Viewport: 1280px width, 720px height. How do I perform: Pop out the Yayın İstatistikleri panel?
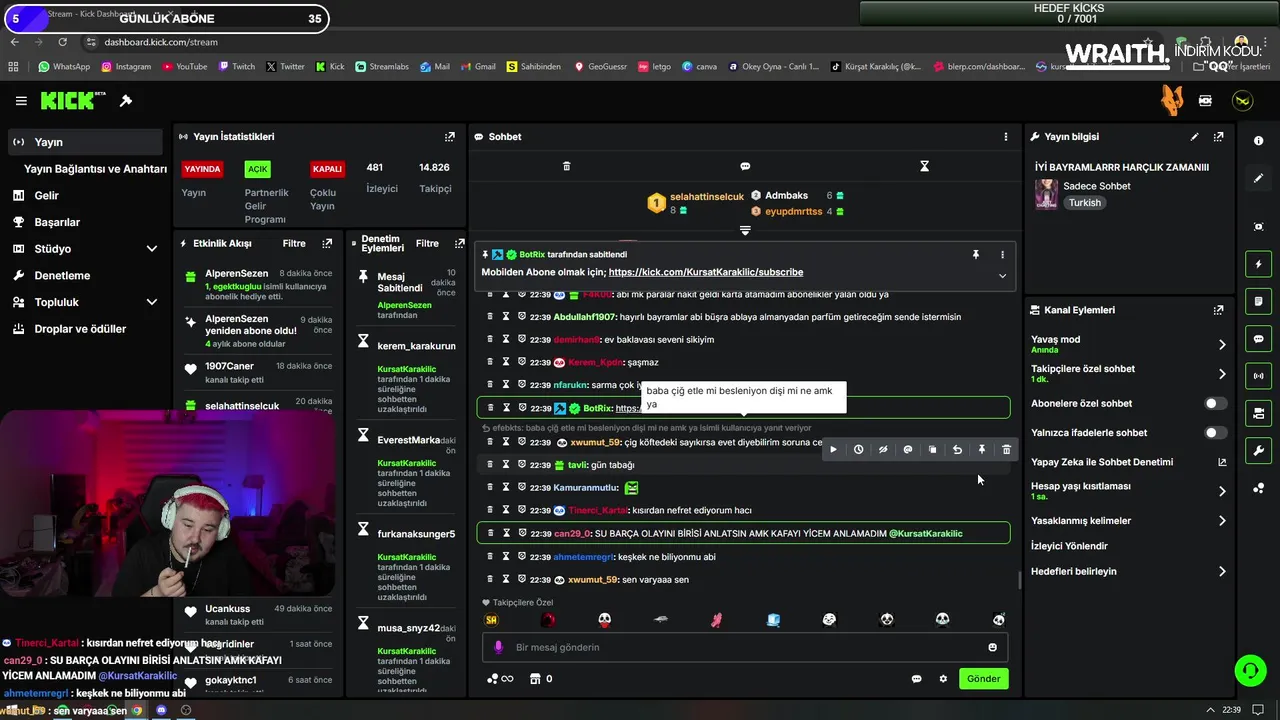click(x=450, y=137)
